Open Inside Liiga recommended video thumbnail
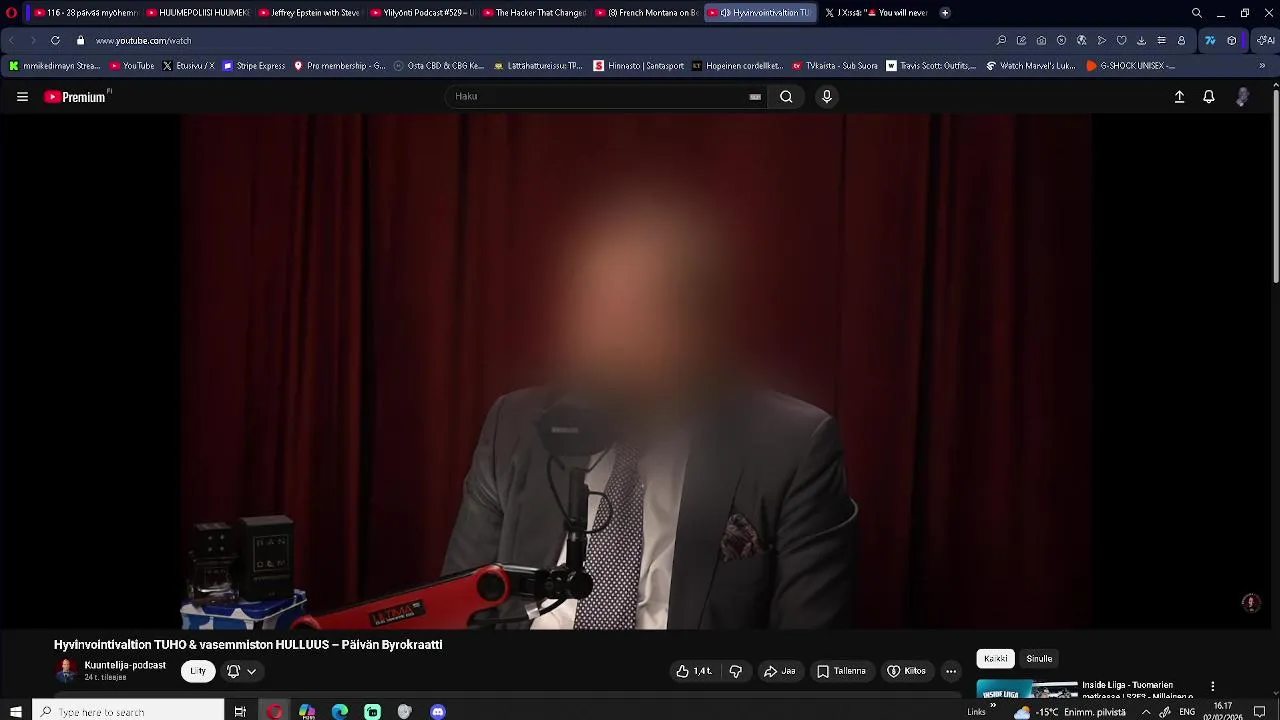The height and width of the screenshot is (720, 1280). [x=1026, y=688]
